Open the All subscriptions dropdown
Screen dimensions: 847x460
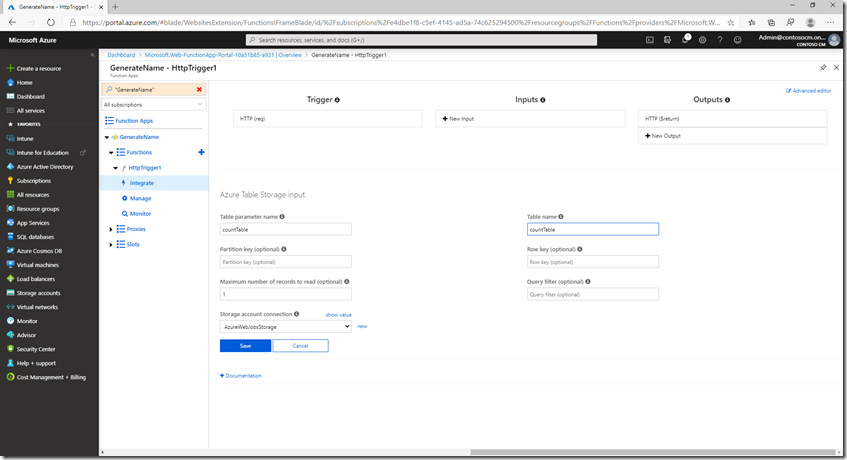(154, 104)
